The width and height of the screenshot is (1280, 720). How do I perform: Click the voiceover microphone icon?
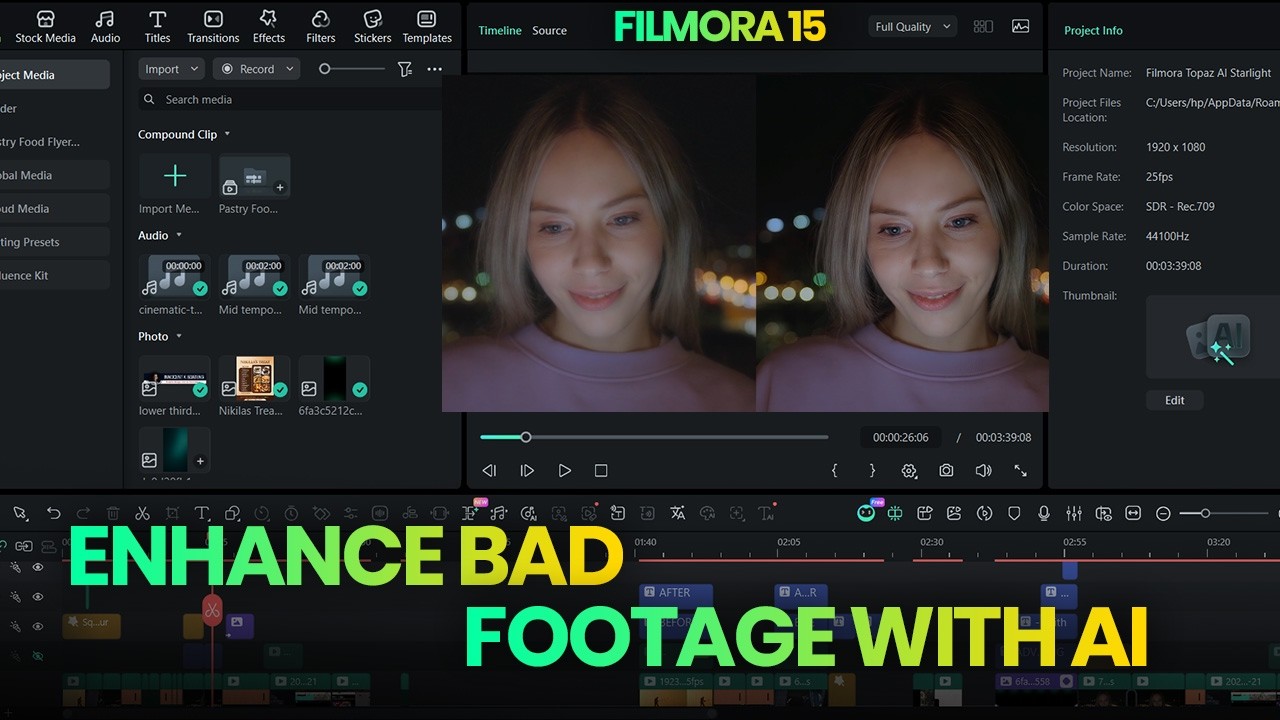coord(1044,513)
